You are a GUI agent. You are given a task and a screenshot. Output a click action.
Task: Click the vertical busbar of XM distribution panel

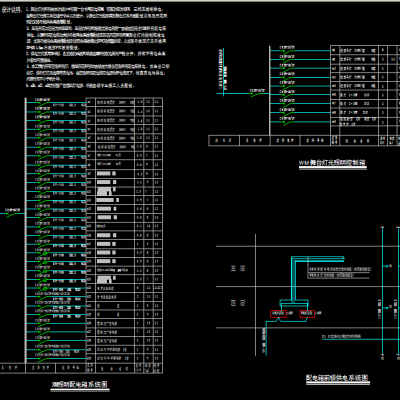pyautogui.click(x=25, y=230)
